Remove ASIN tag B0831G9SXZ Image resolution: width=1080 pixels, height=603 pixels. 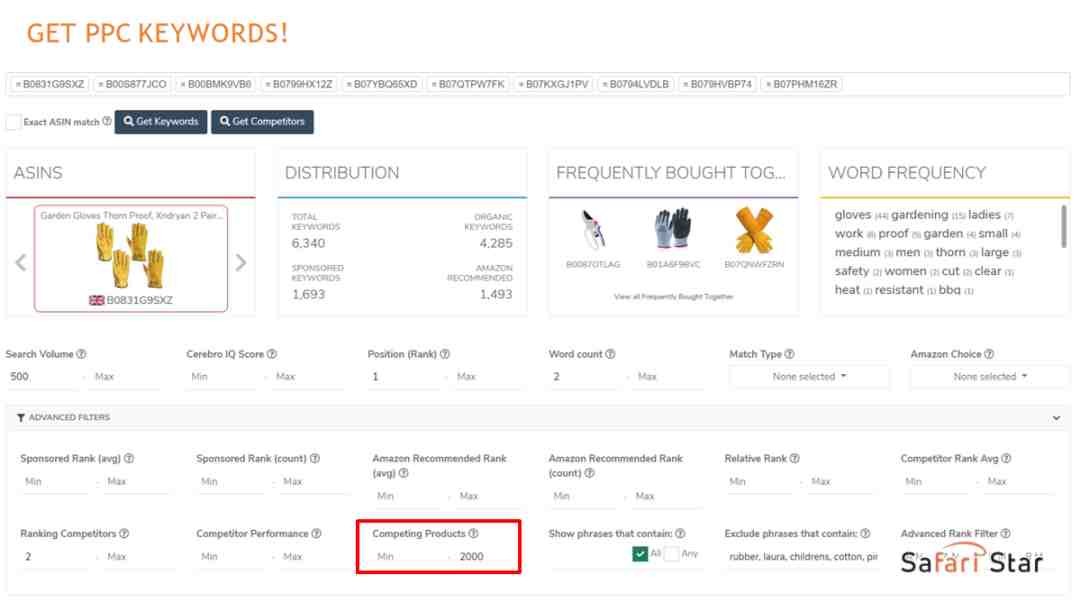point(19,85)
